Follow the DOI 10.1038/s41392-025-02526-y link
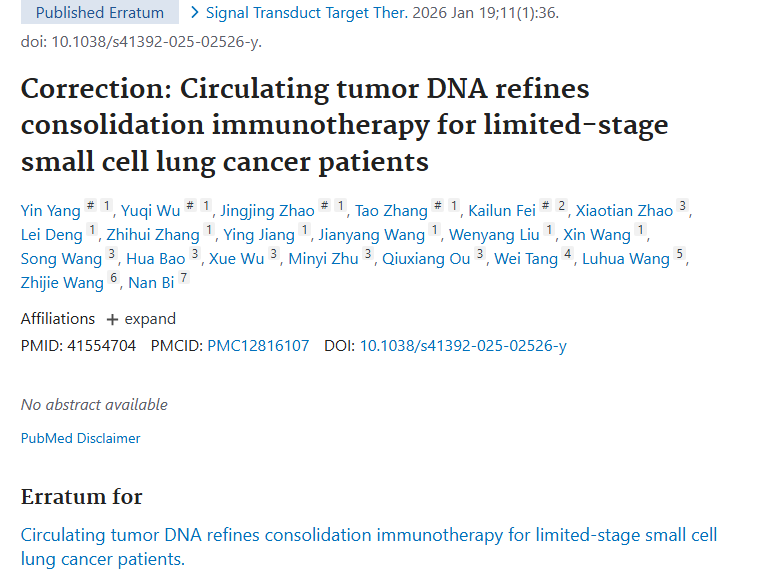Image resolution: width=760 pixels, height=570 pixels. [463, 346]
